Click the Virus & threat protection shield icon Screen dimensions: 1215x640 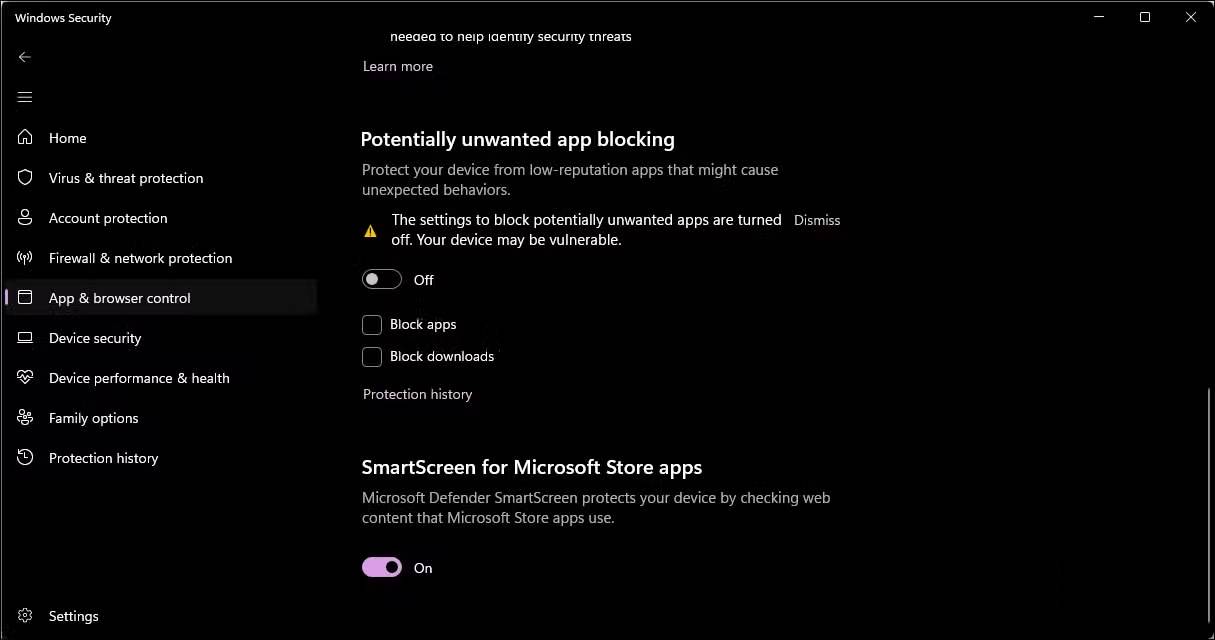[25, 178]
